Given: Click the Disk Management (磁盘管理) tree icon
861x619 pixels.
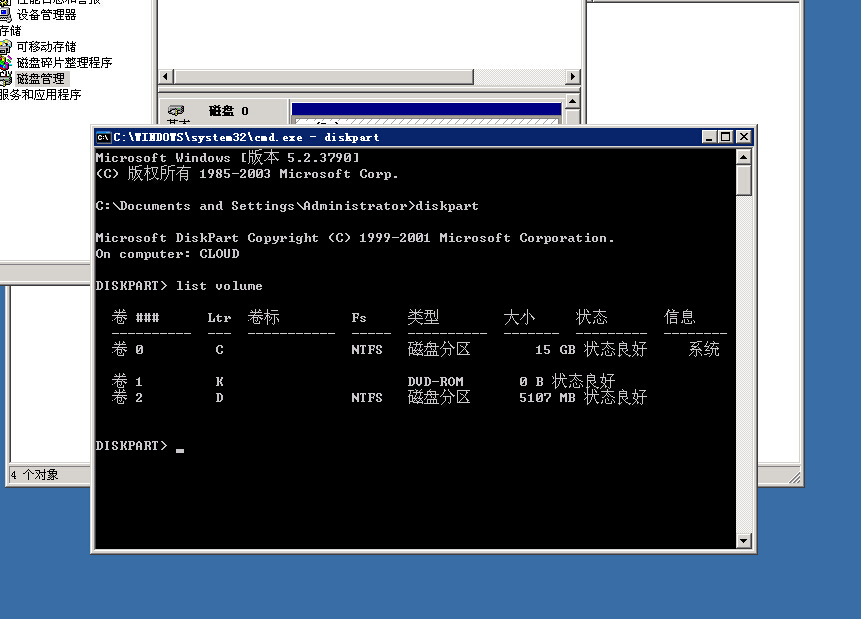Looking at the screenshot, I should click(x=5, y=79).
